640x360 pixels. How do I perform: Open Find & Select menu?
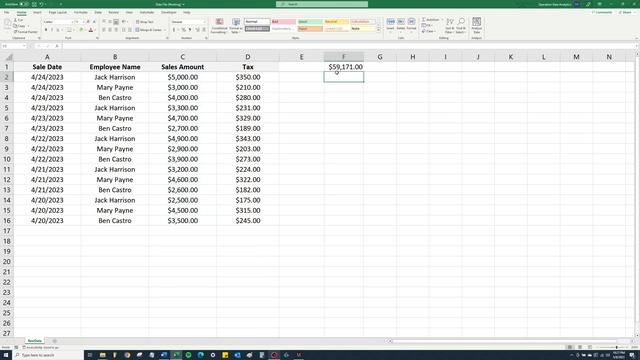(461, 26)
